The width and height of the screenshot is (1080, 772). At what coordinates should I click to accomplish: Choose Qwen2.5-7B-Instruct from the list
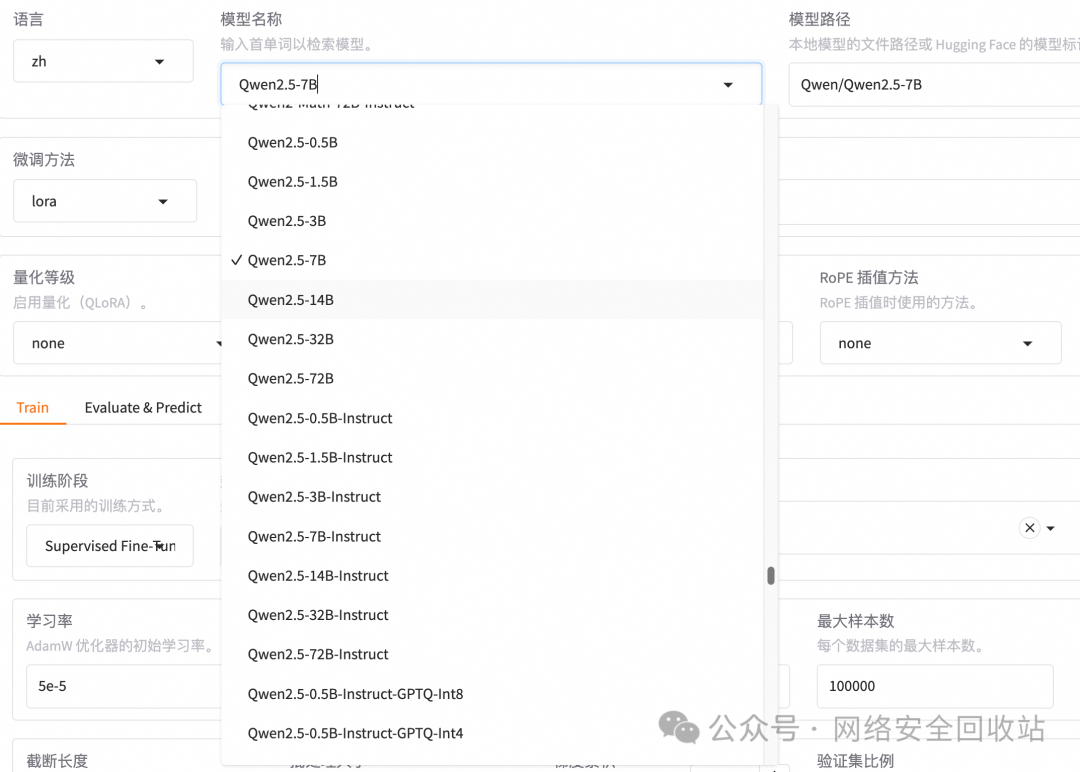pos(492,536)
